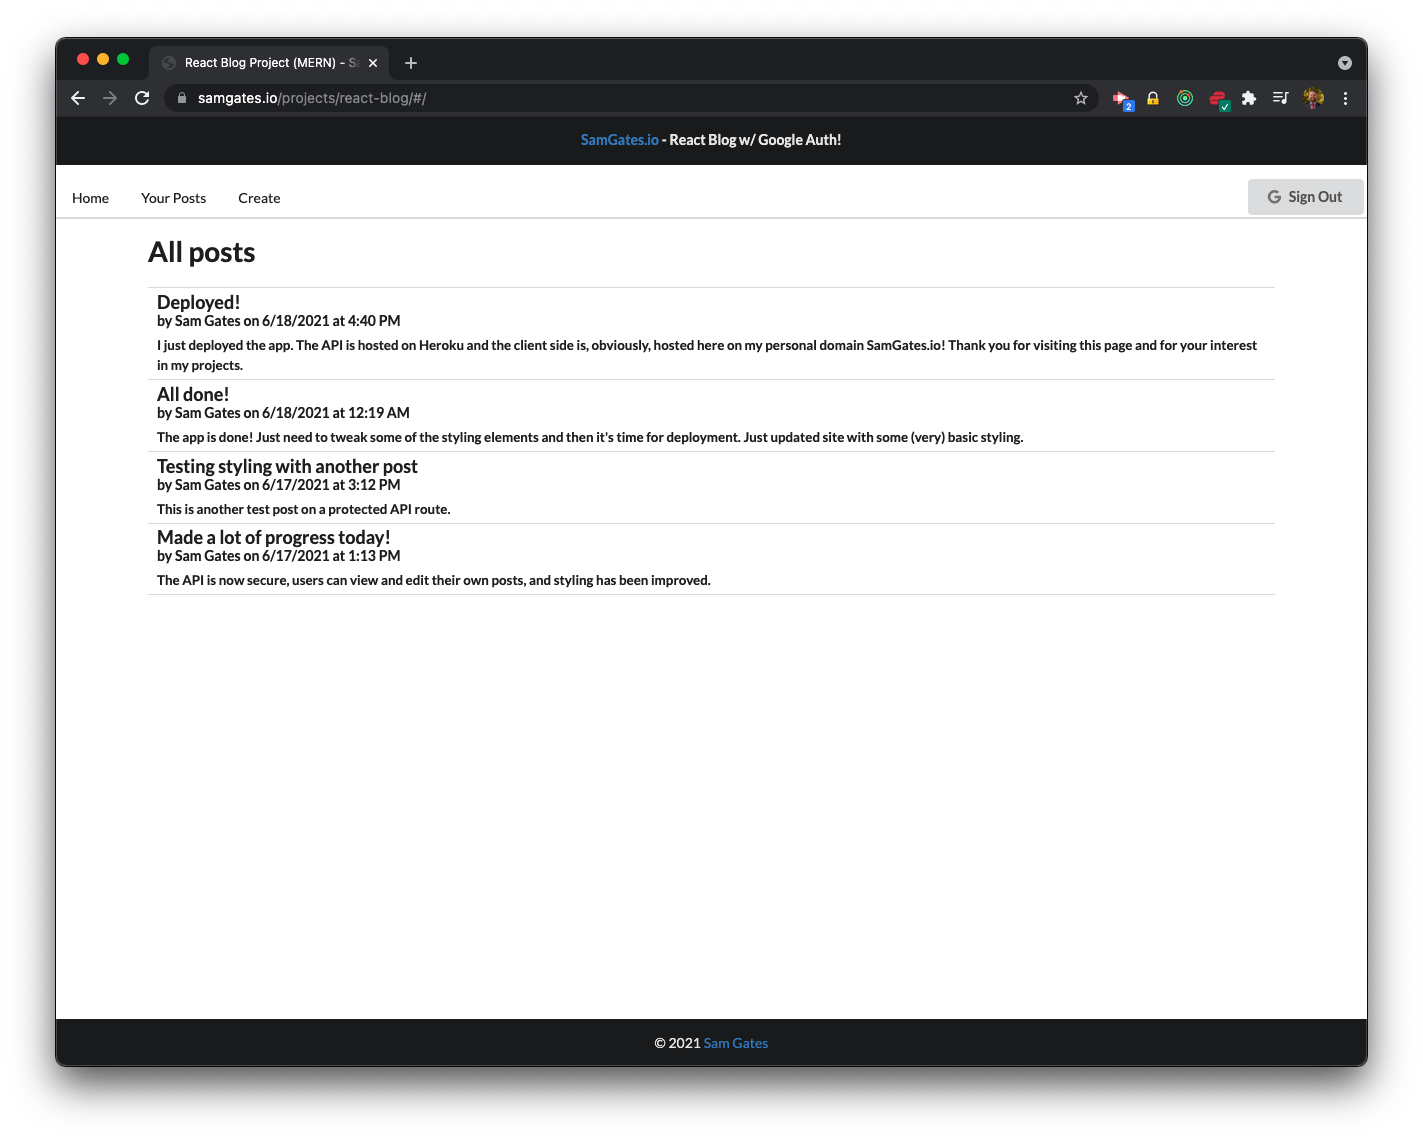1423x1140 pixels.
Task: Bookmark this page with the star icon
Action: [1081, 98]
